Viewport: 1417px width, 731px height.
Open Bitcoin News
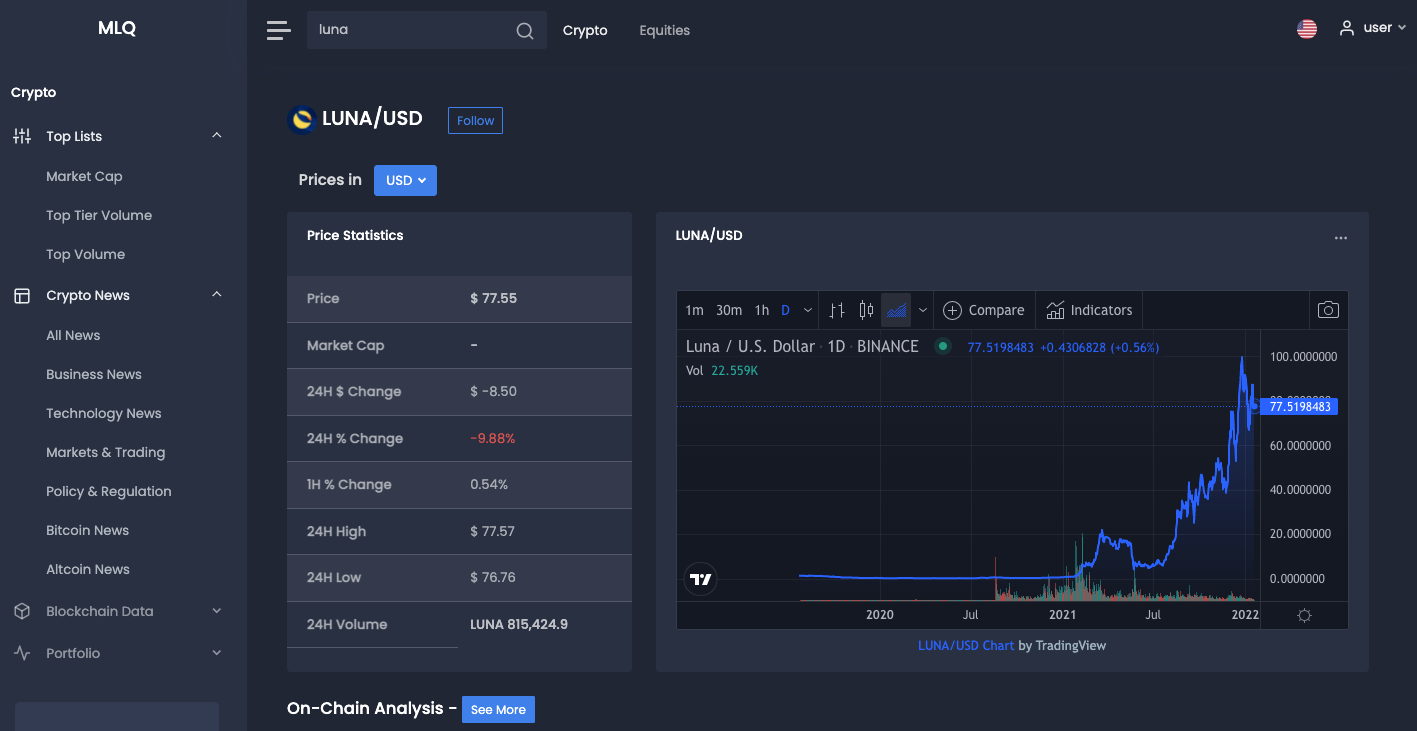tap(87, 530)
